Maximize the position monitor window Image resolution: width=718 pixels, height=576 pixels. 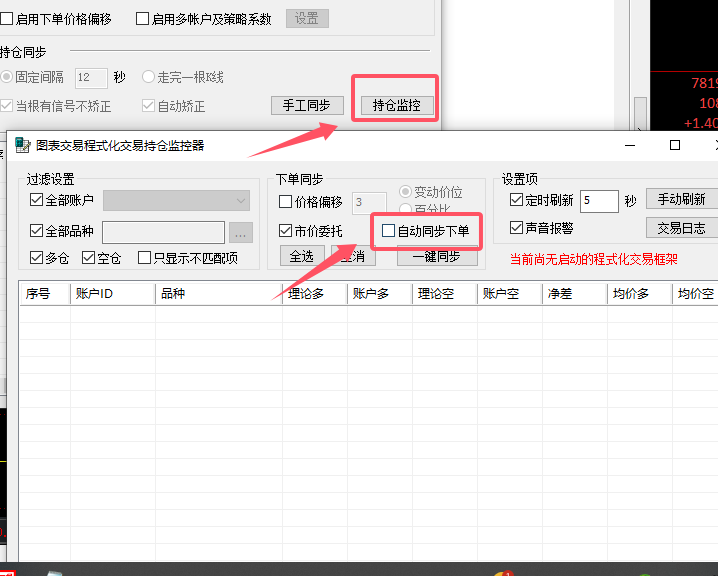pyautogui.click(x=674, y=145)
